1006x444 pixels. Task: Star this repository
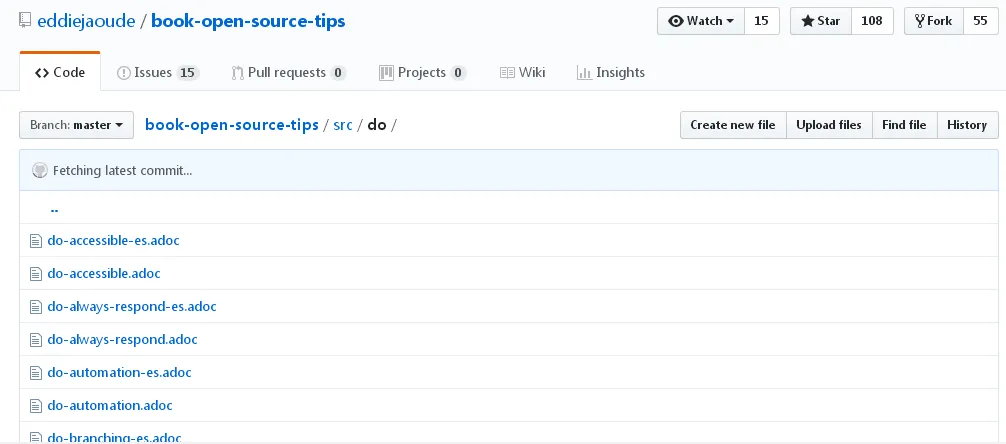pos(821,21)
